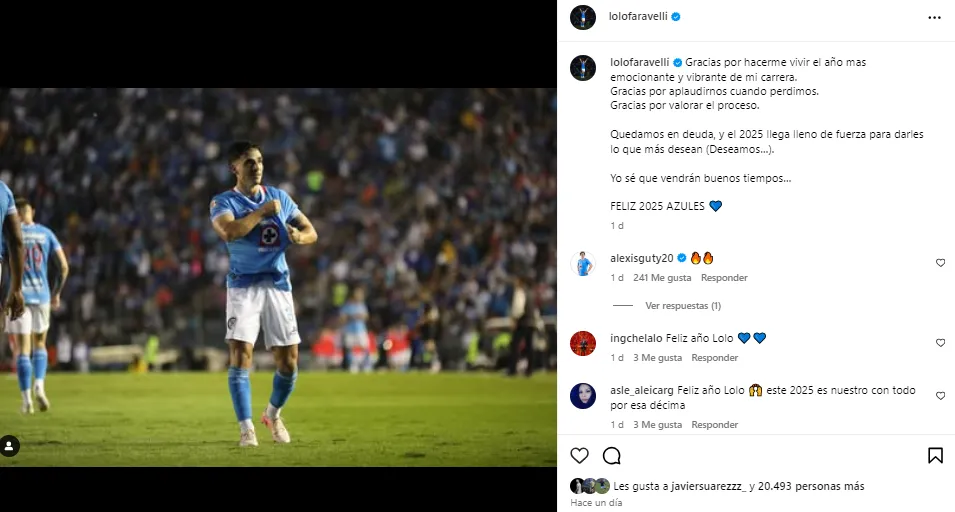This screenshot has width=955, height=512.
Task: Like asle_aleicarg's comment heart
Action: coord(940,396)
